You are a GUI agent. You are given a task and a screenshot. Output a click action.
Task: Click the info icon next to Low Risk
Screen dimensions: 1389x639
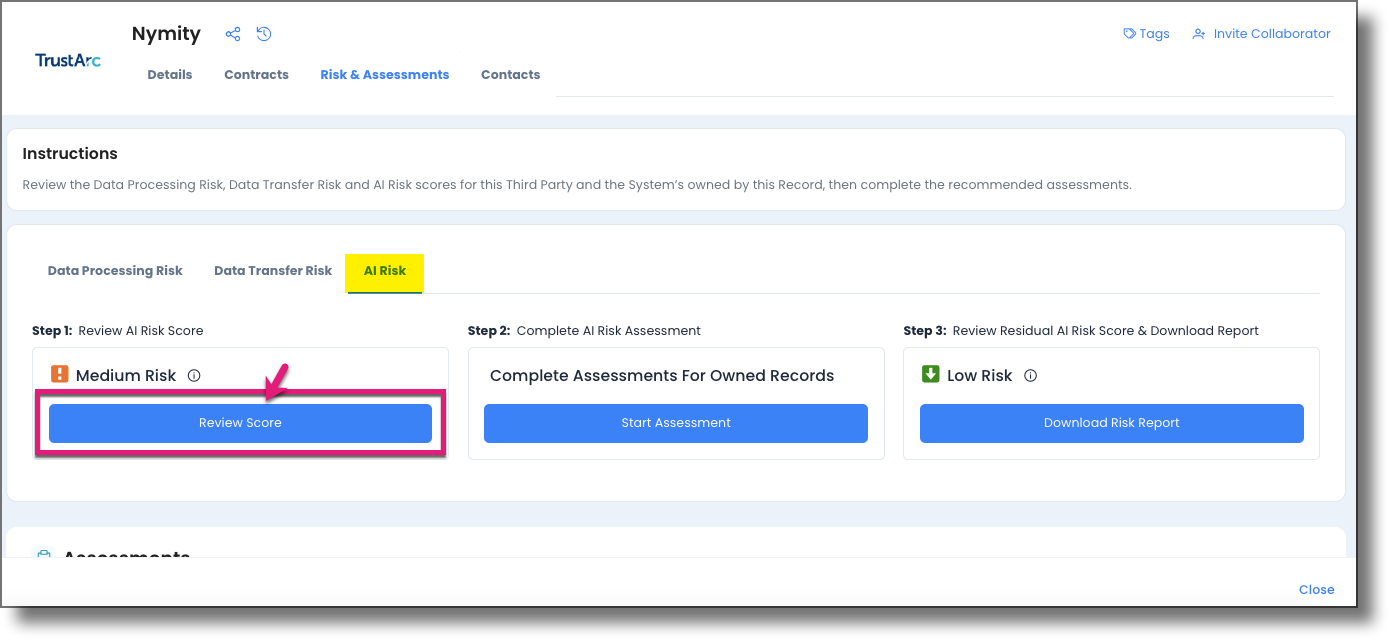point(1030,376)
